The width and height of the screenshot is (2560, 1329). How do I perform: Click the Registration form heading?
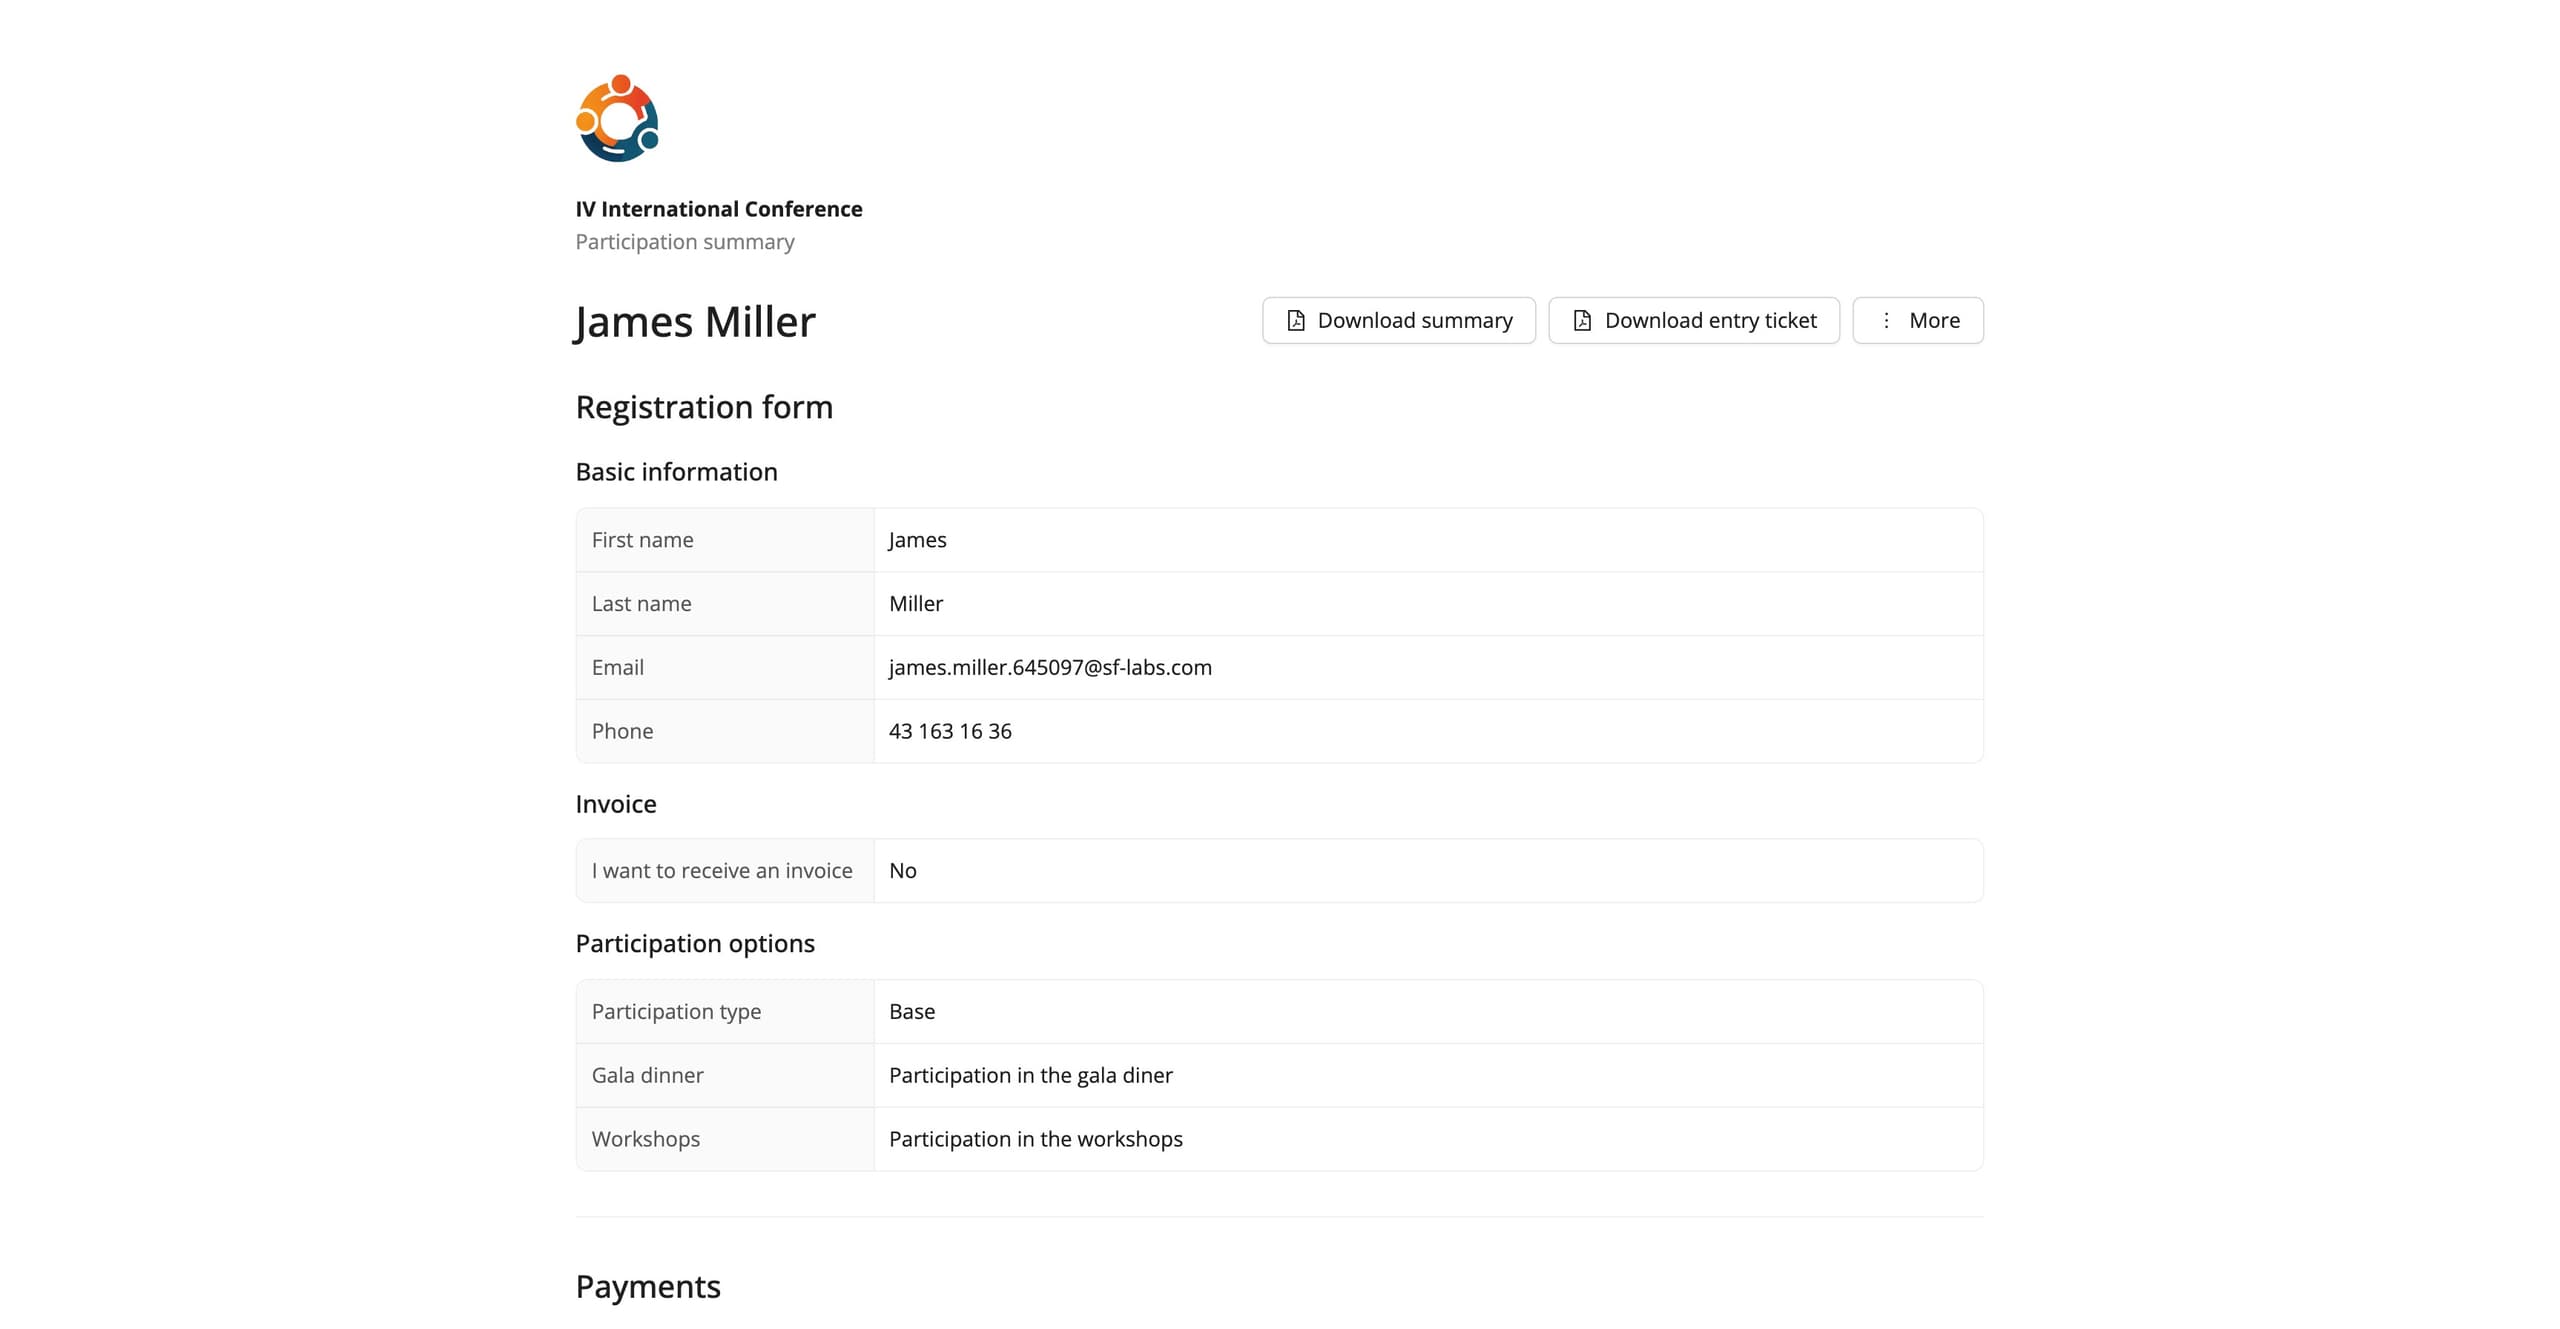point(704,407)
